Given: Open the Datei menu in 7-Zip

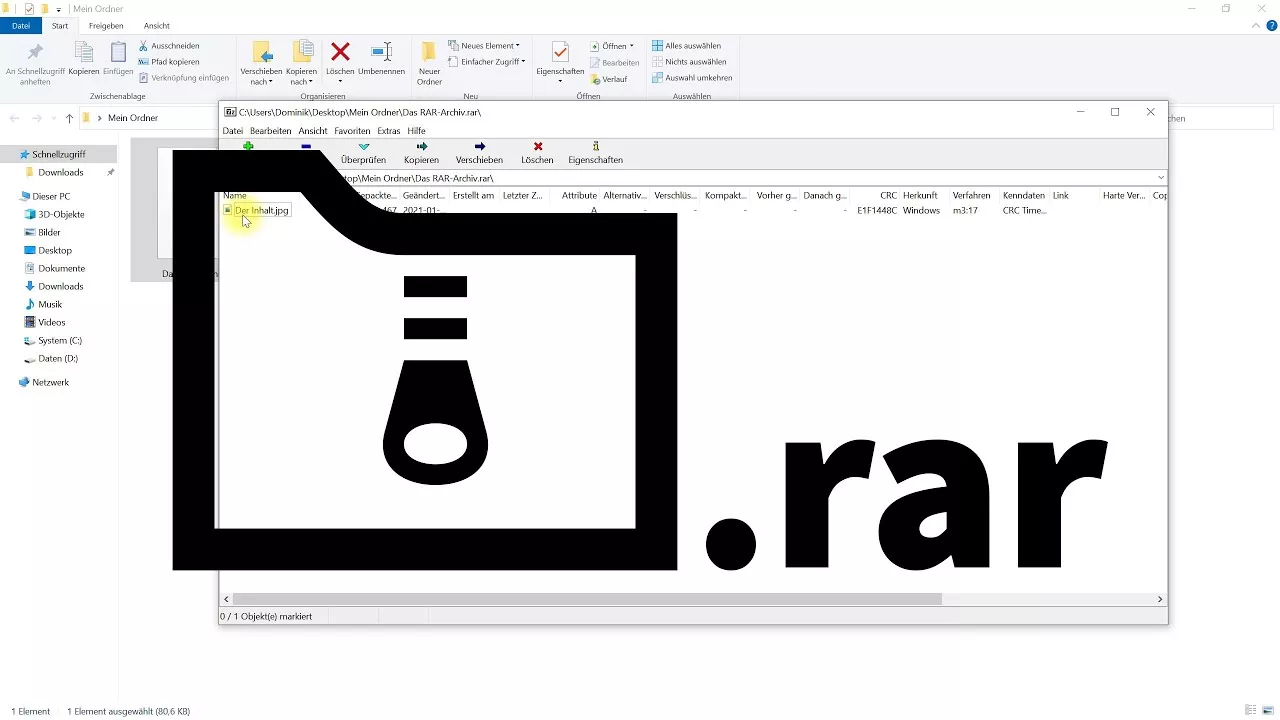Looking at the screenshot, I should pos(233,131).
